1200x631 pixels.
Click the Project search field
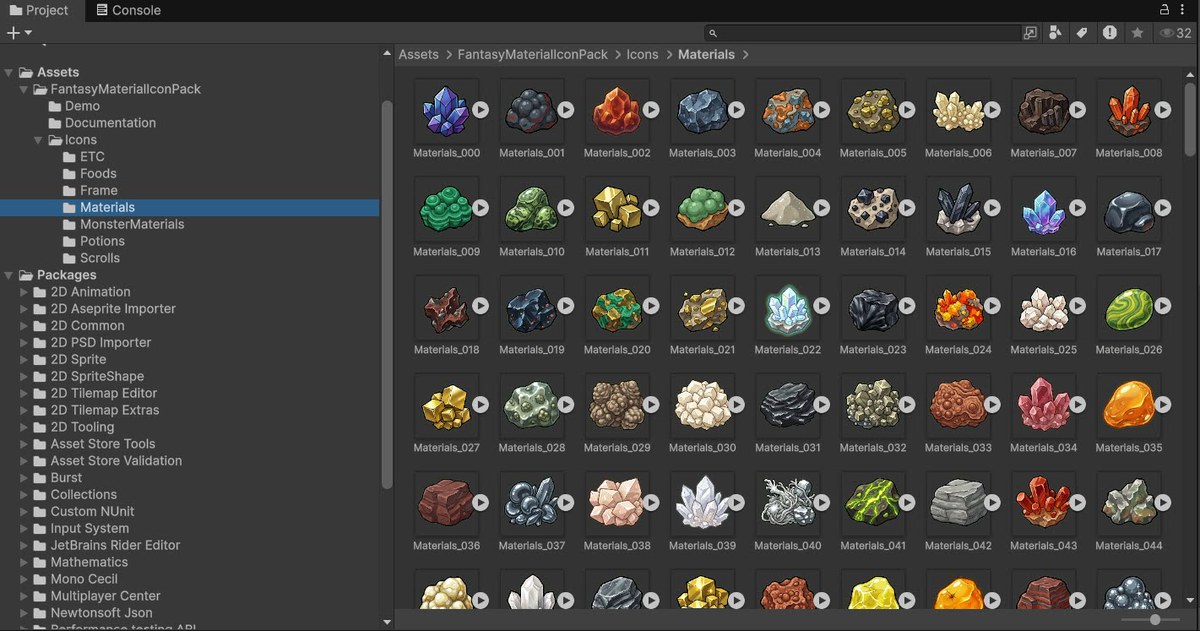coord(863,33)
